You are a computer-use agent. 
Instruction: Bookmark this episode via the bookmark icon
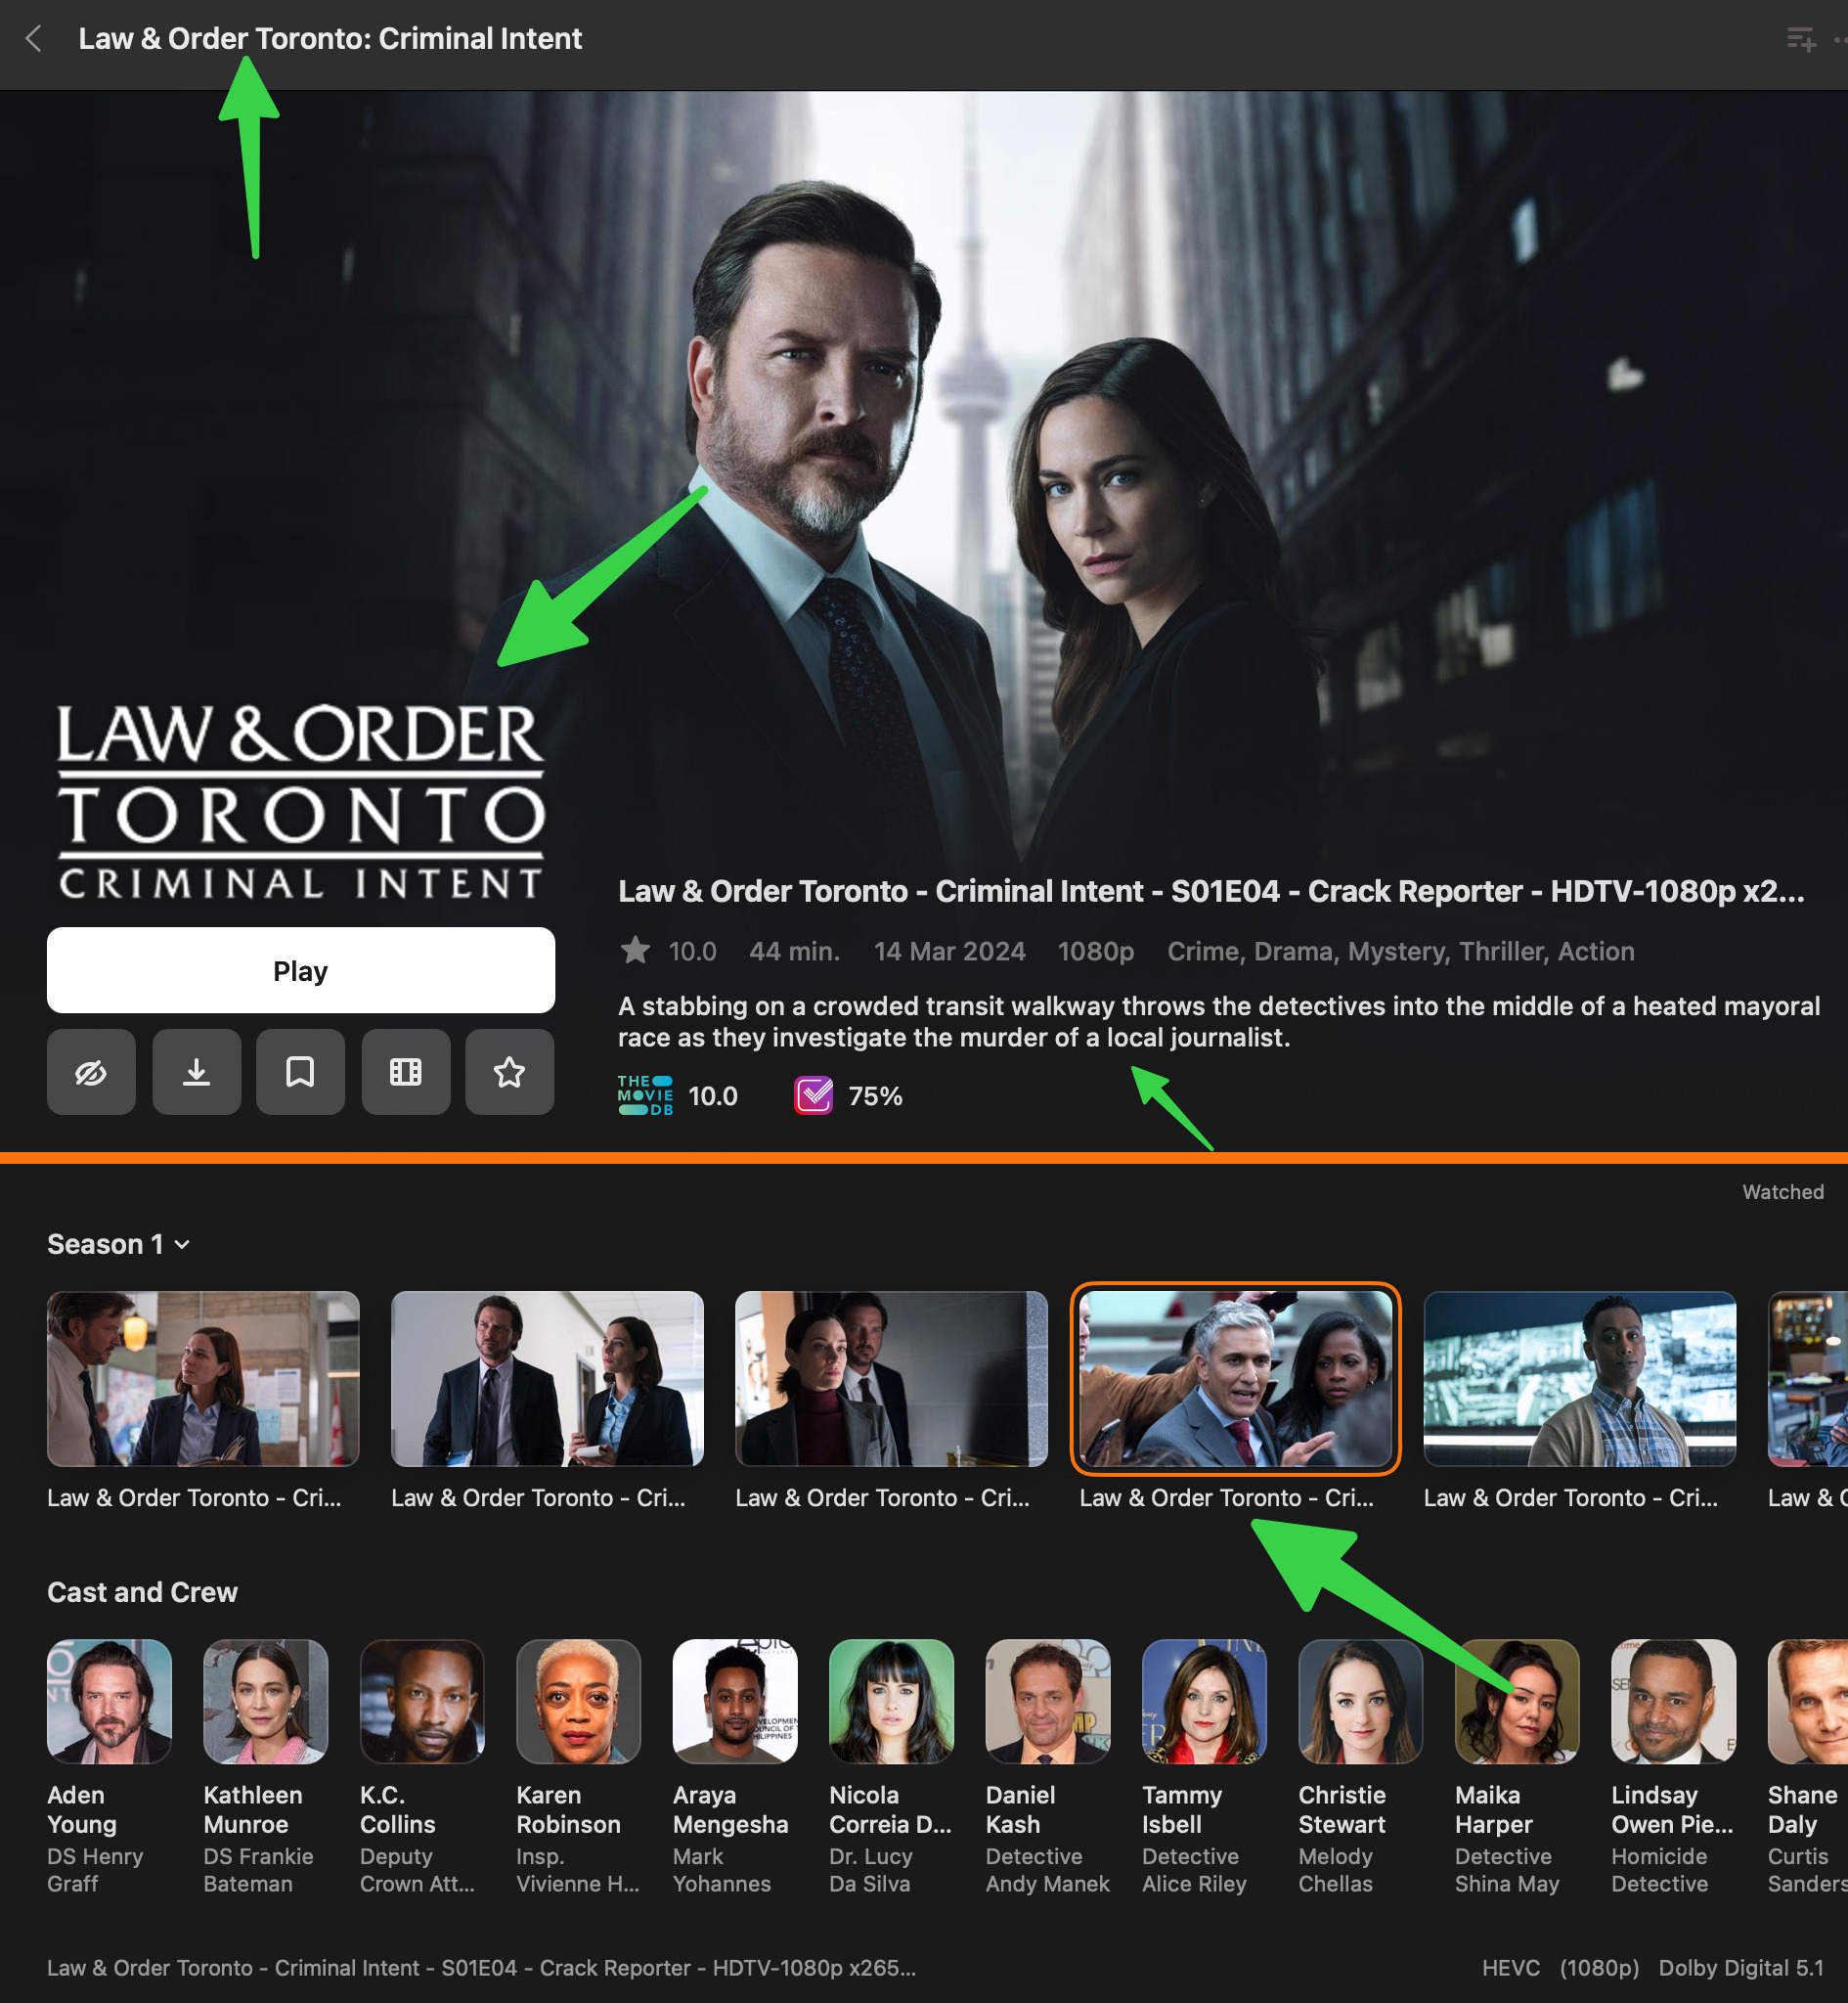click(x=300, y=1072)
